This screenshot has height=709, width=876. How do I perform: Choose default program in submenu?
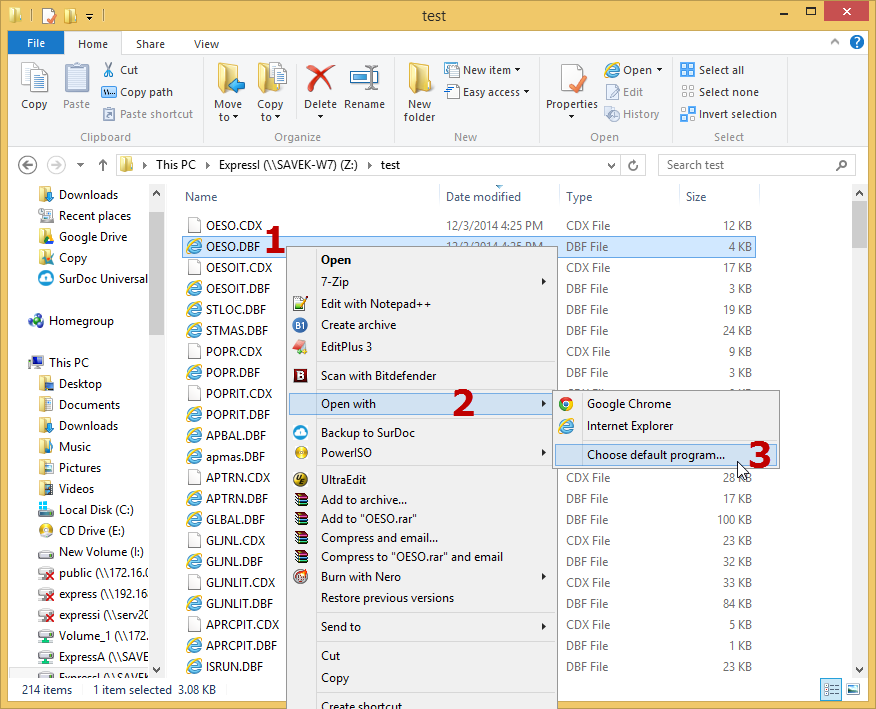[x=656, y=455]
